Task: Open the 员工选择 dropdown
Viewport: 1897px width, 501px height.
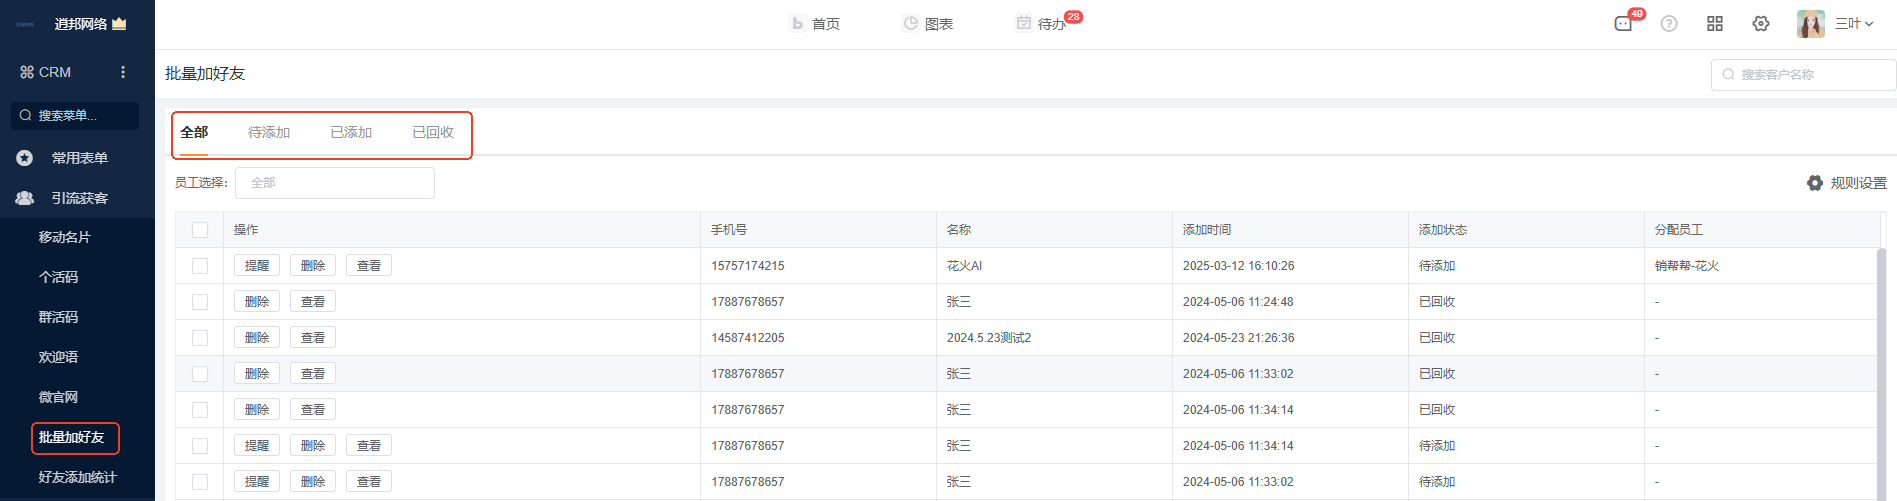Action: 334,183
